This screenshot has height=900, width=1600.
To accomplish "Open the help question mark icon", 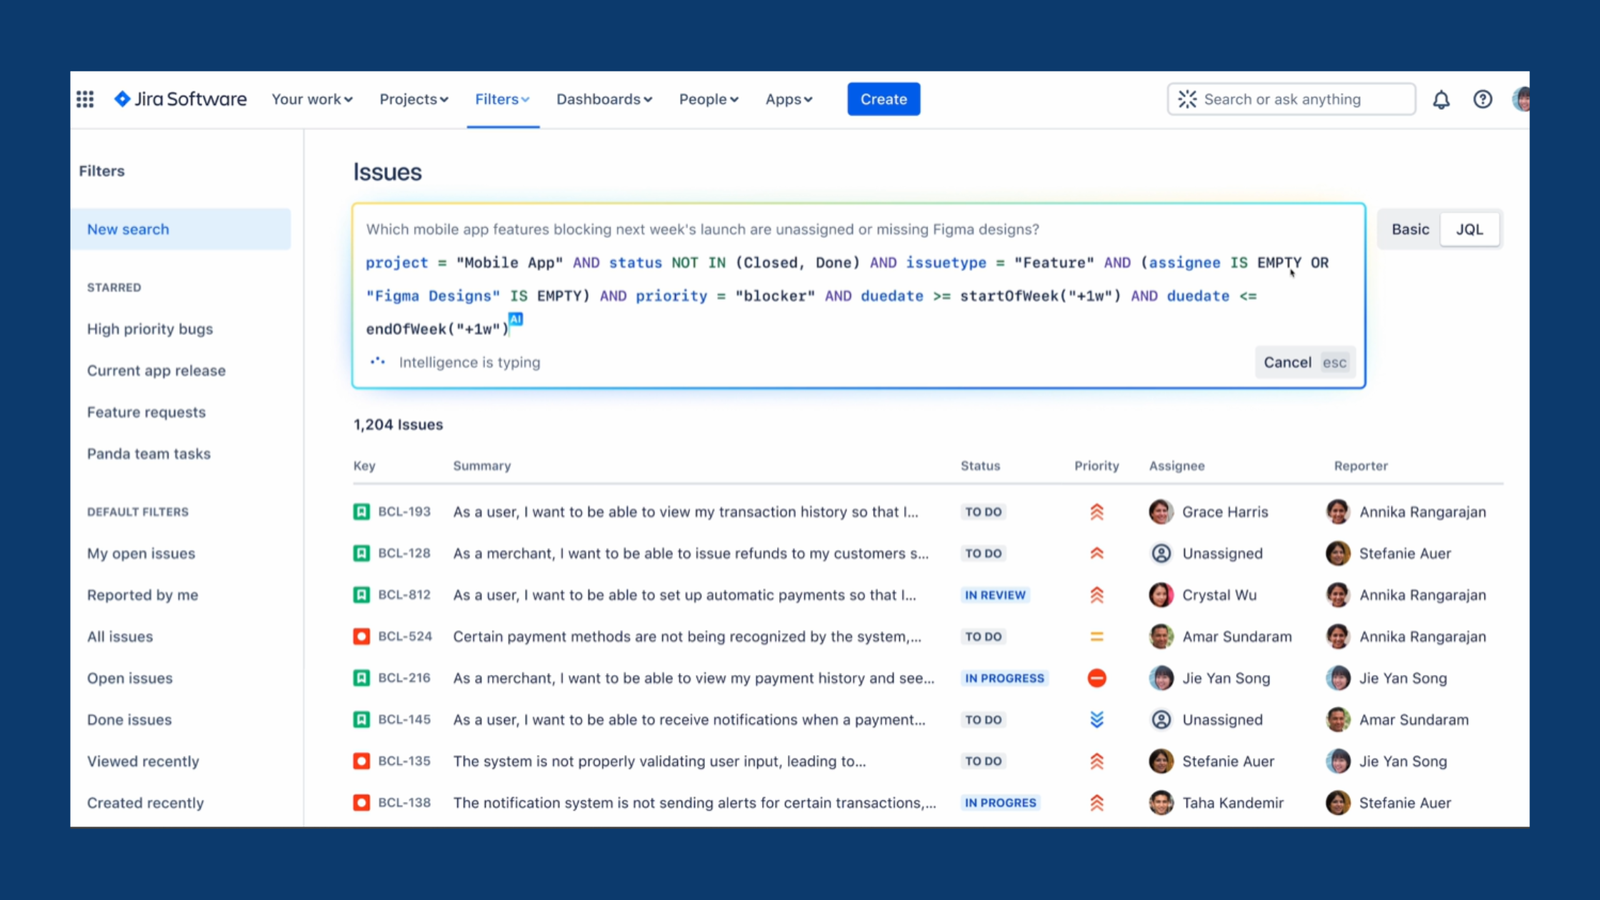I will 1483,99.
